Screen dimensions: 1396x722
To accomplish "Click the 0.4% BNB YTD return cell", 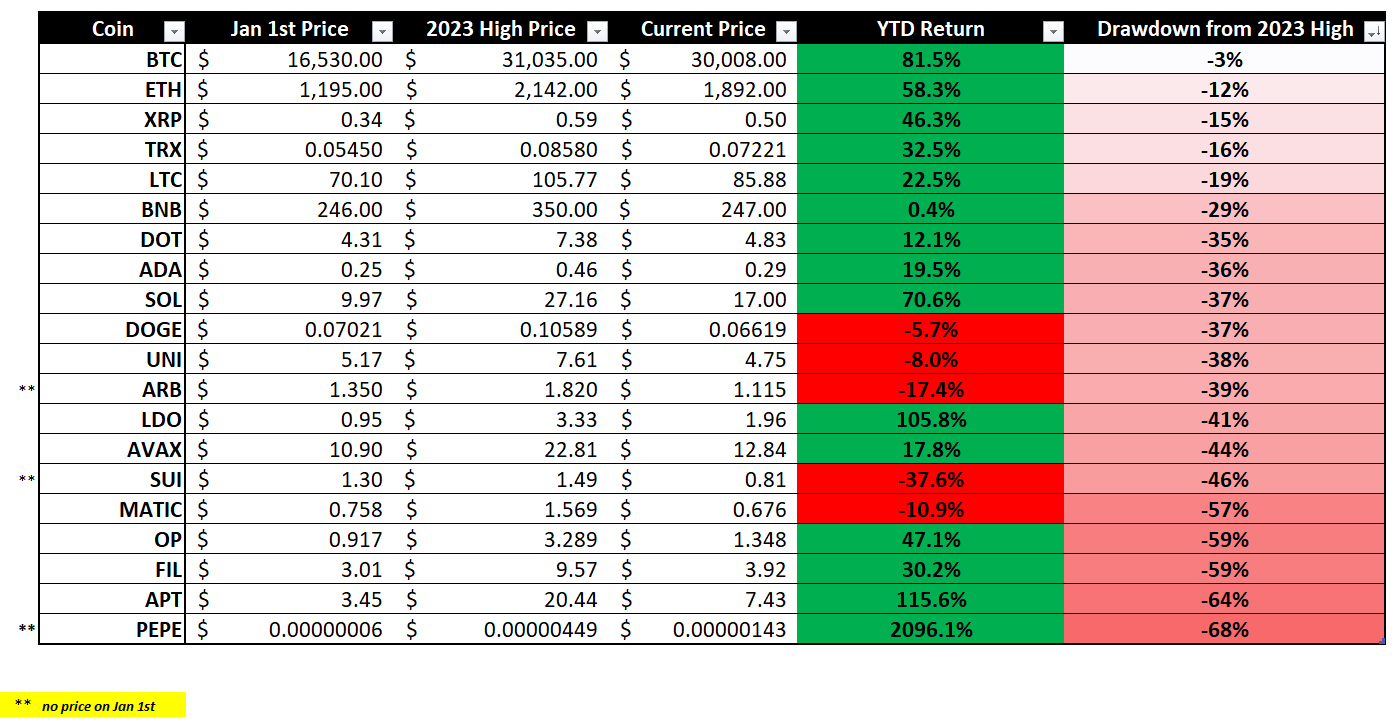I will 931,210.
